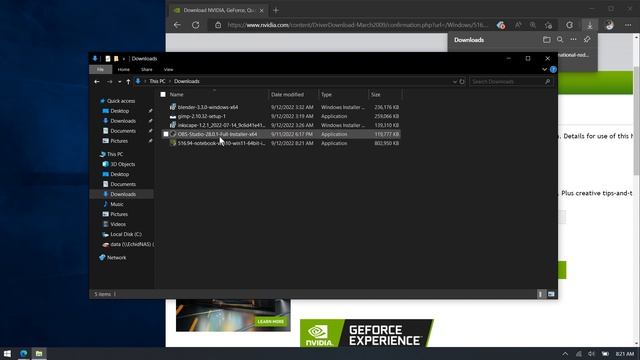
Task: Open address bar history dropdown in Explorer
Action: [x=455, y=82]
